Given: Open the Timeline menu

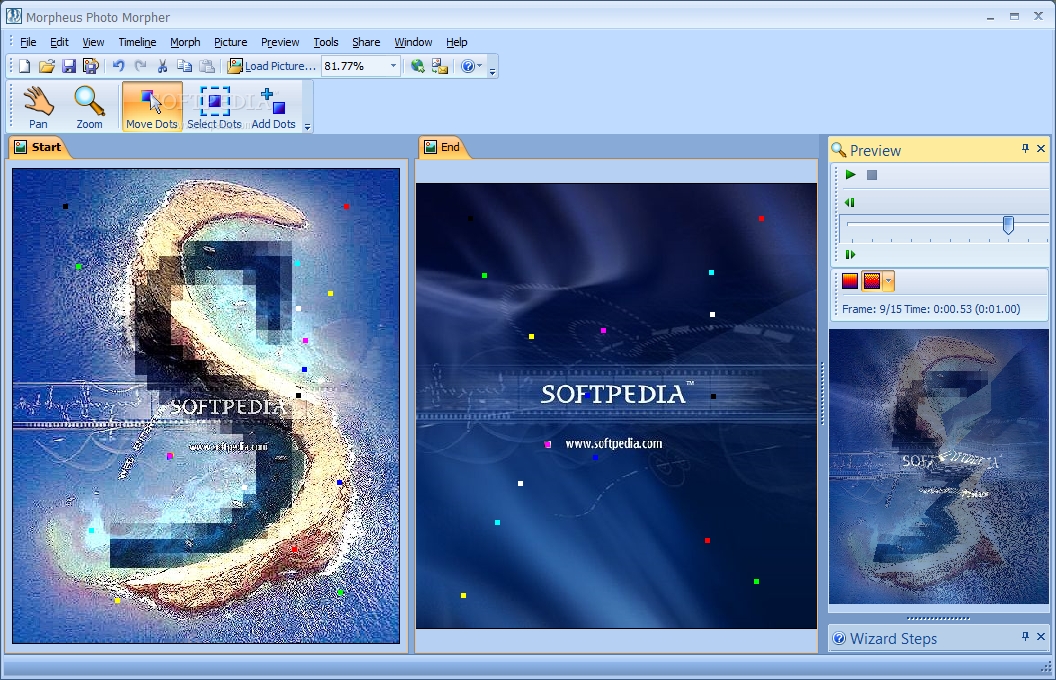Looking at the screenshot, I should [x=137, y=42].
